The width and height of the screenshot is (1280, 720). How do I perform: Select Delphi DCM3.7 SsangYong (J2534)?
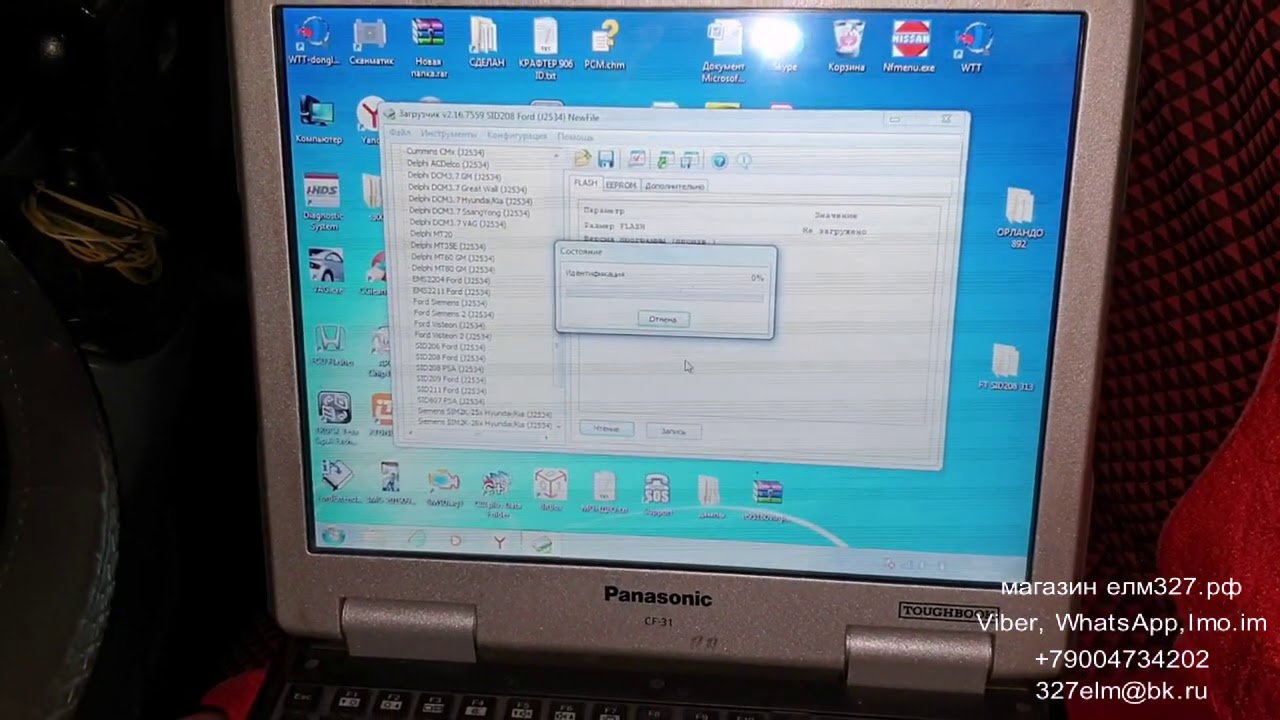(469, 212)
